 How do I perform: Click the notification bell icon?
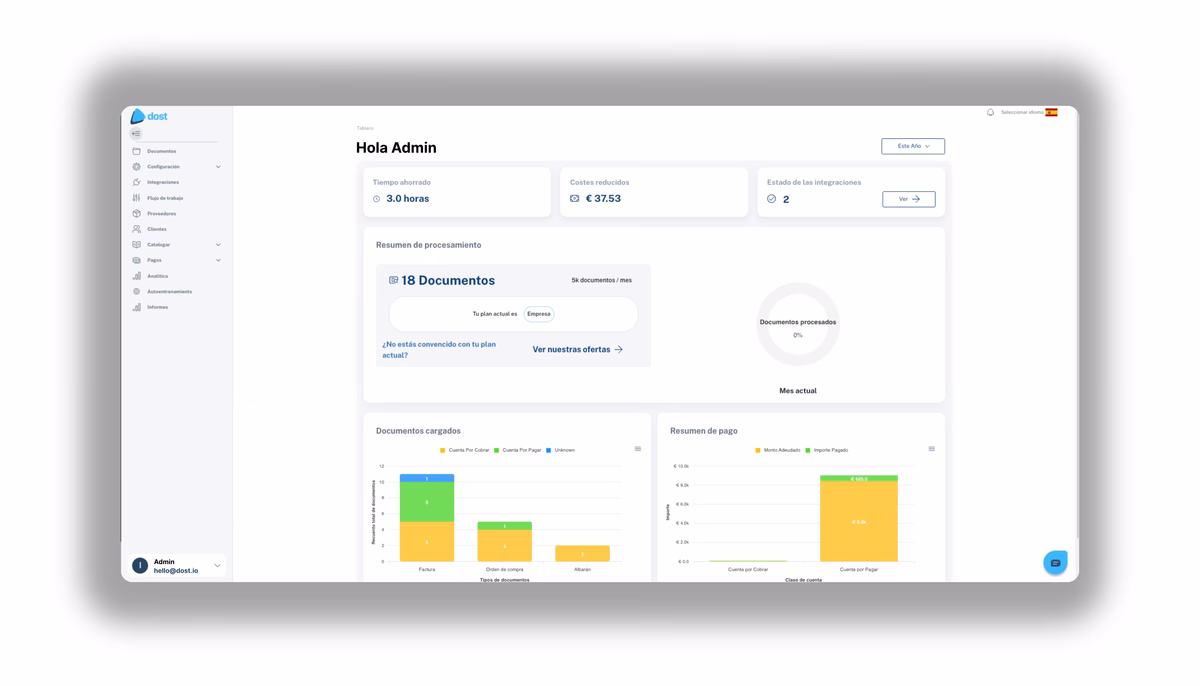(990, 113)
